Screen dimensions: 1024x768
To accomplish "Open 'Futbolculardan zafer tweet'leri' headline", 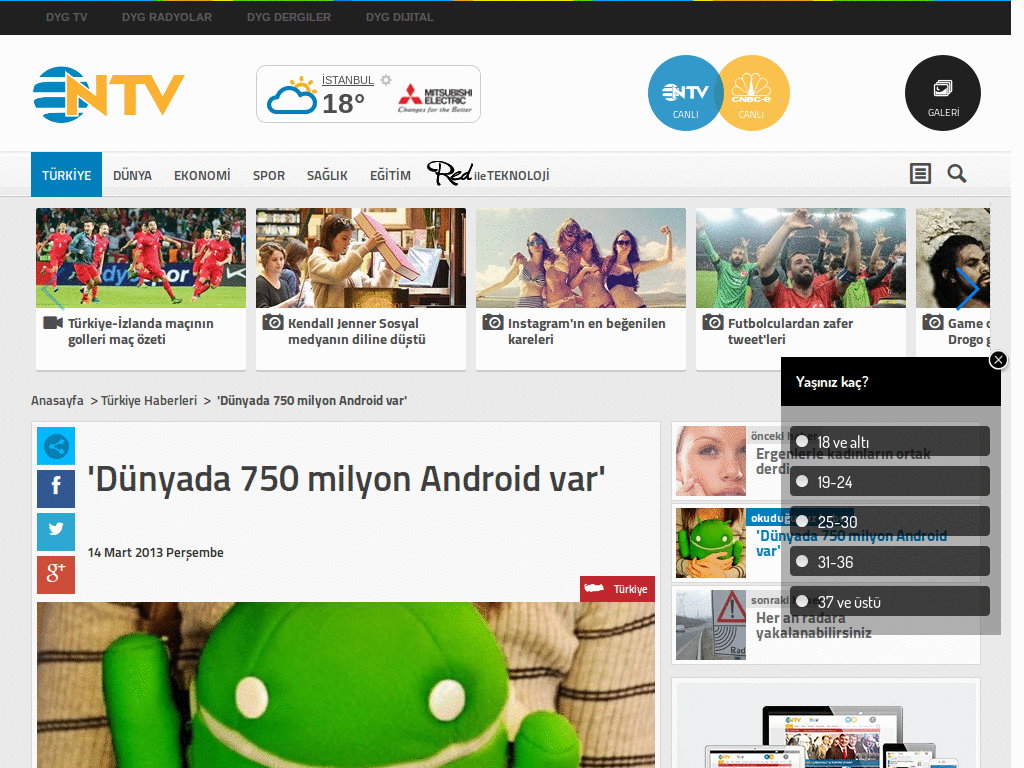I will pos(790,331).
